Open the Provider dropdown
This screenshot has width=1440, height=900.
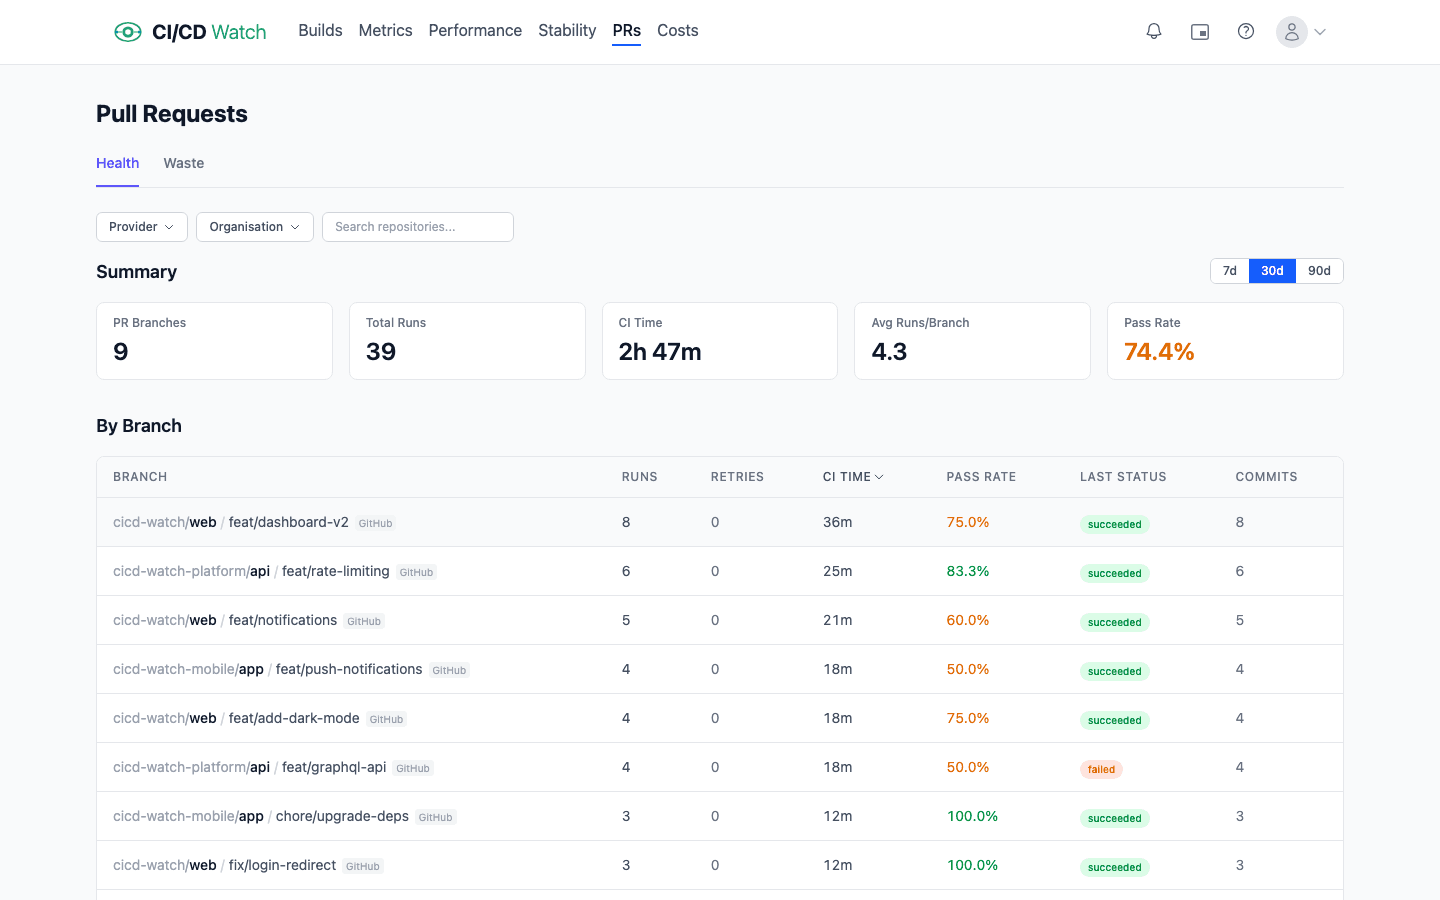click(x=141, y=227)
